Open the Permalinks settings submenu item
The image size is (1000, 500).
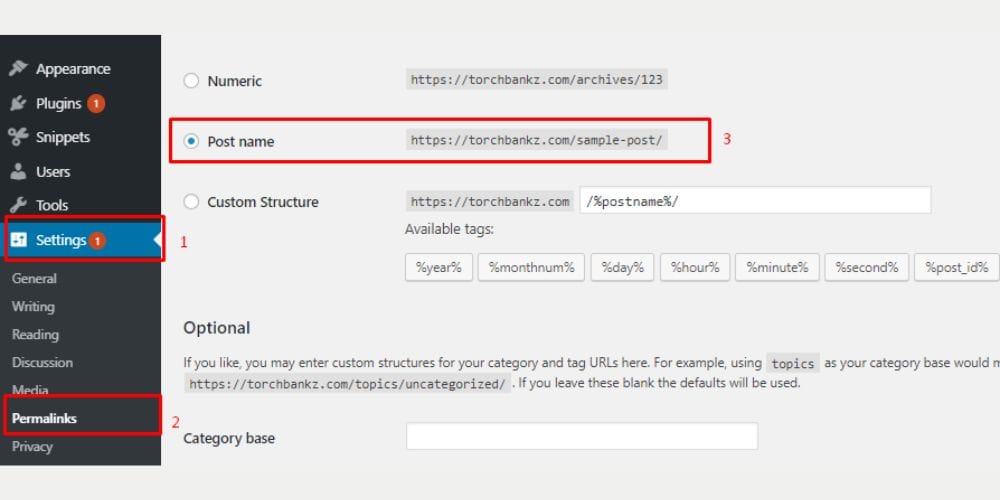tap(44, 418)
